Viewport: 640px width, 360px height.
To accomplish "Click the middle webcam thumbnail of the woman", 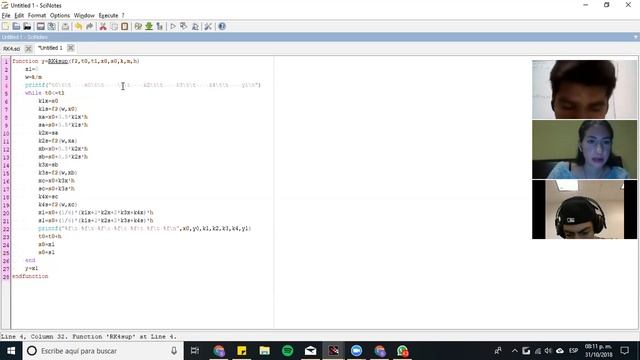I will [x=584, y=149].
